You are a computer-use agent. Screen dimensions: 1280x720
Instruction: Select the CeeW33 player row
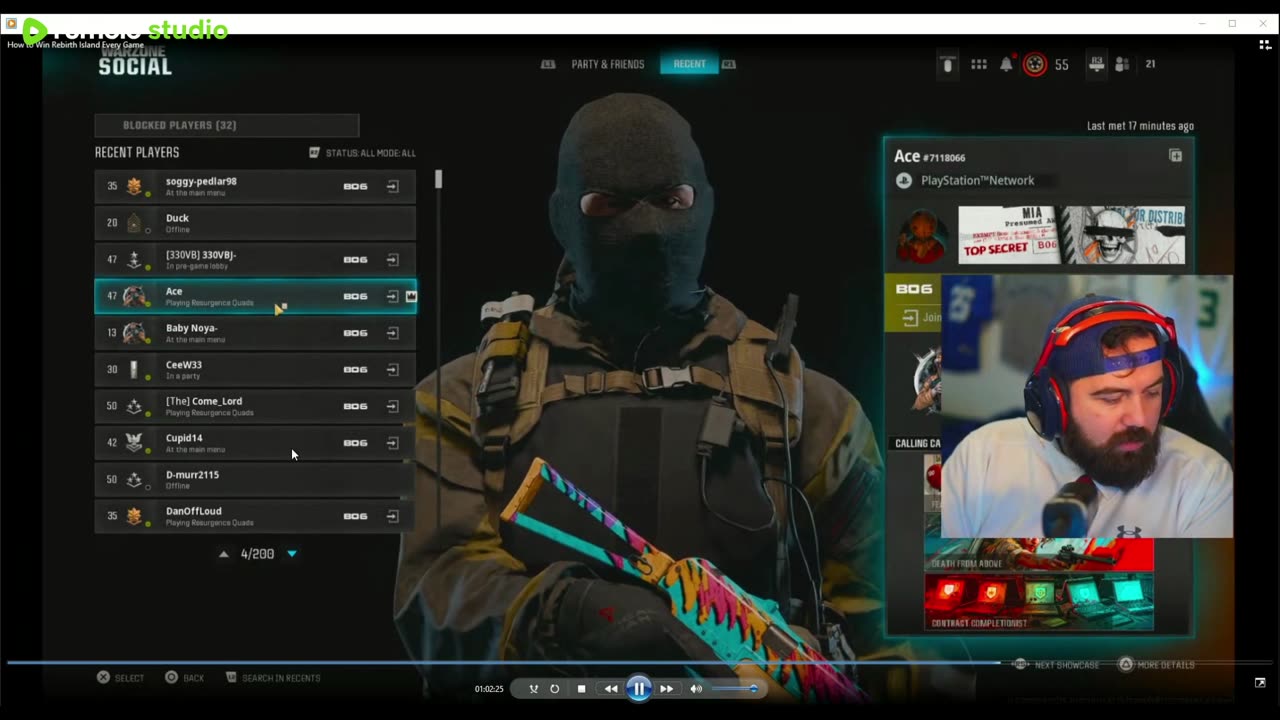coord(255,369)
